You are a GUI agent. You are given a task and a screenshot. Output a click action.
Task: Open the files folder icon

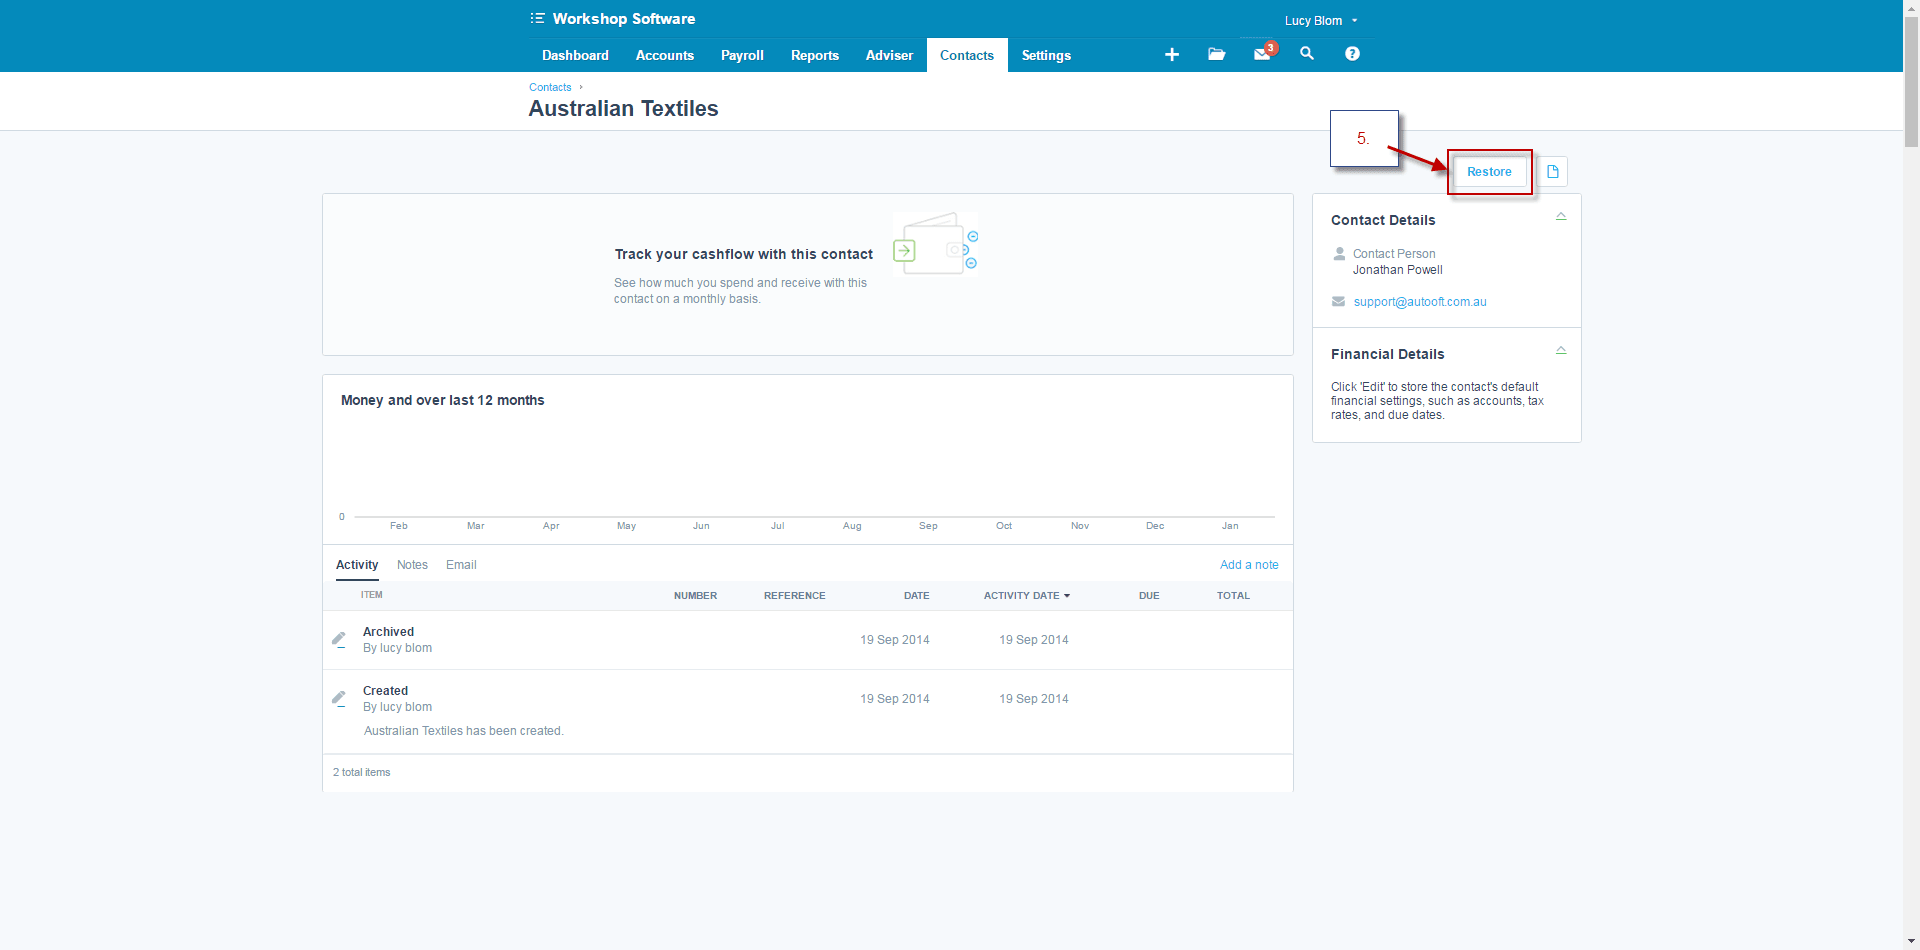point(1216,54)
